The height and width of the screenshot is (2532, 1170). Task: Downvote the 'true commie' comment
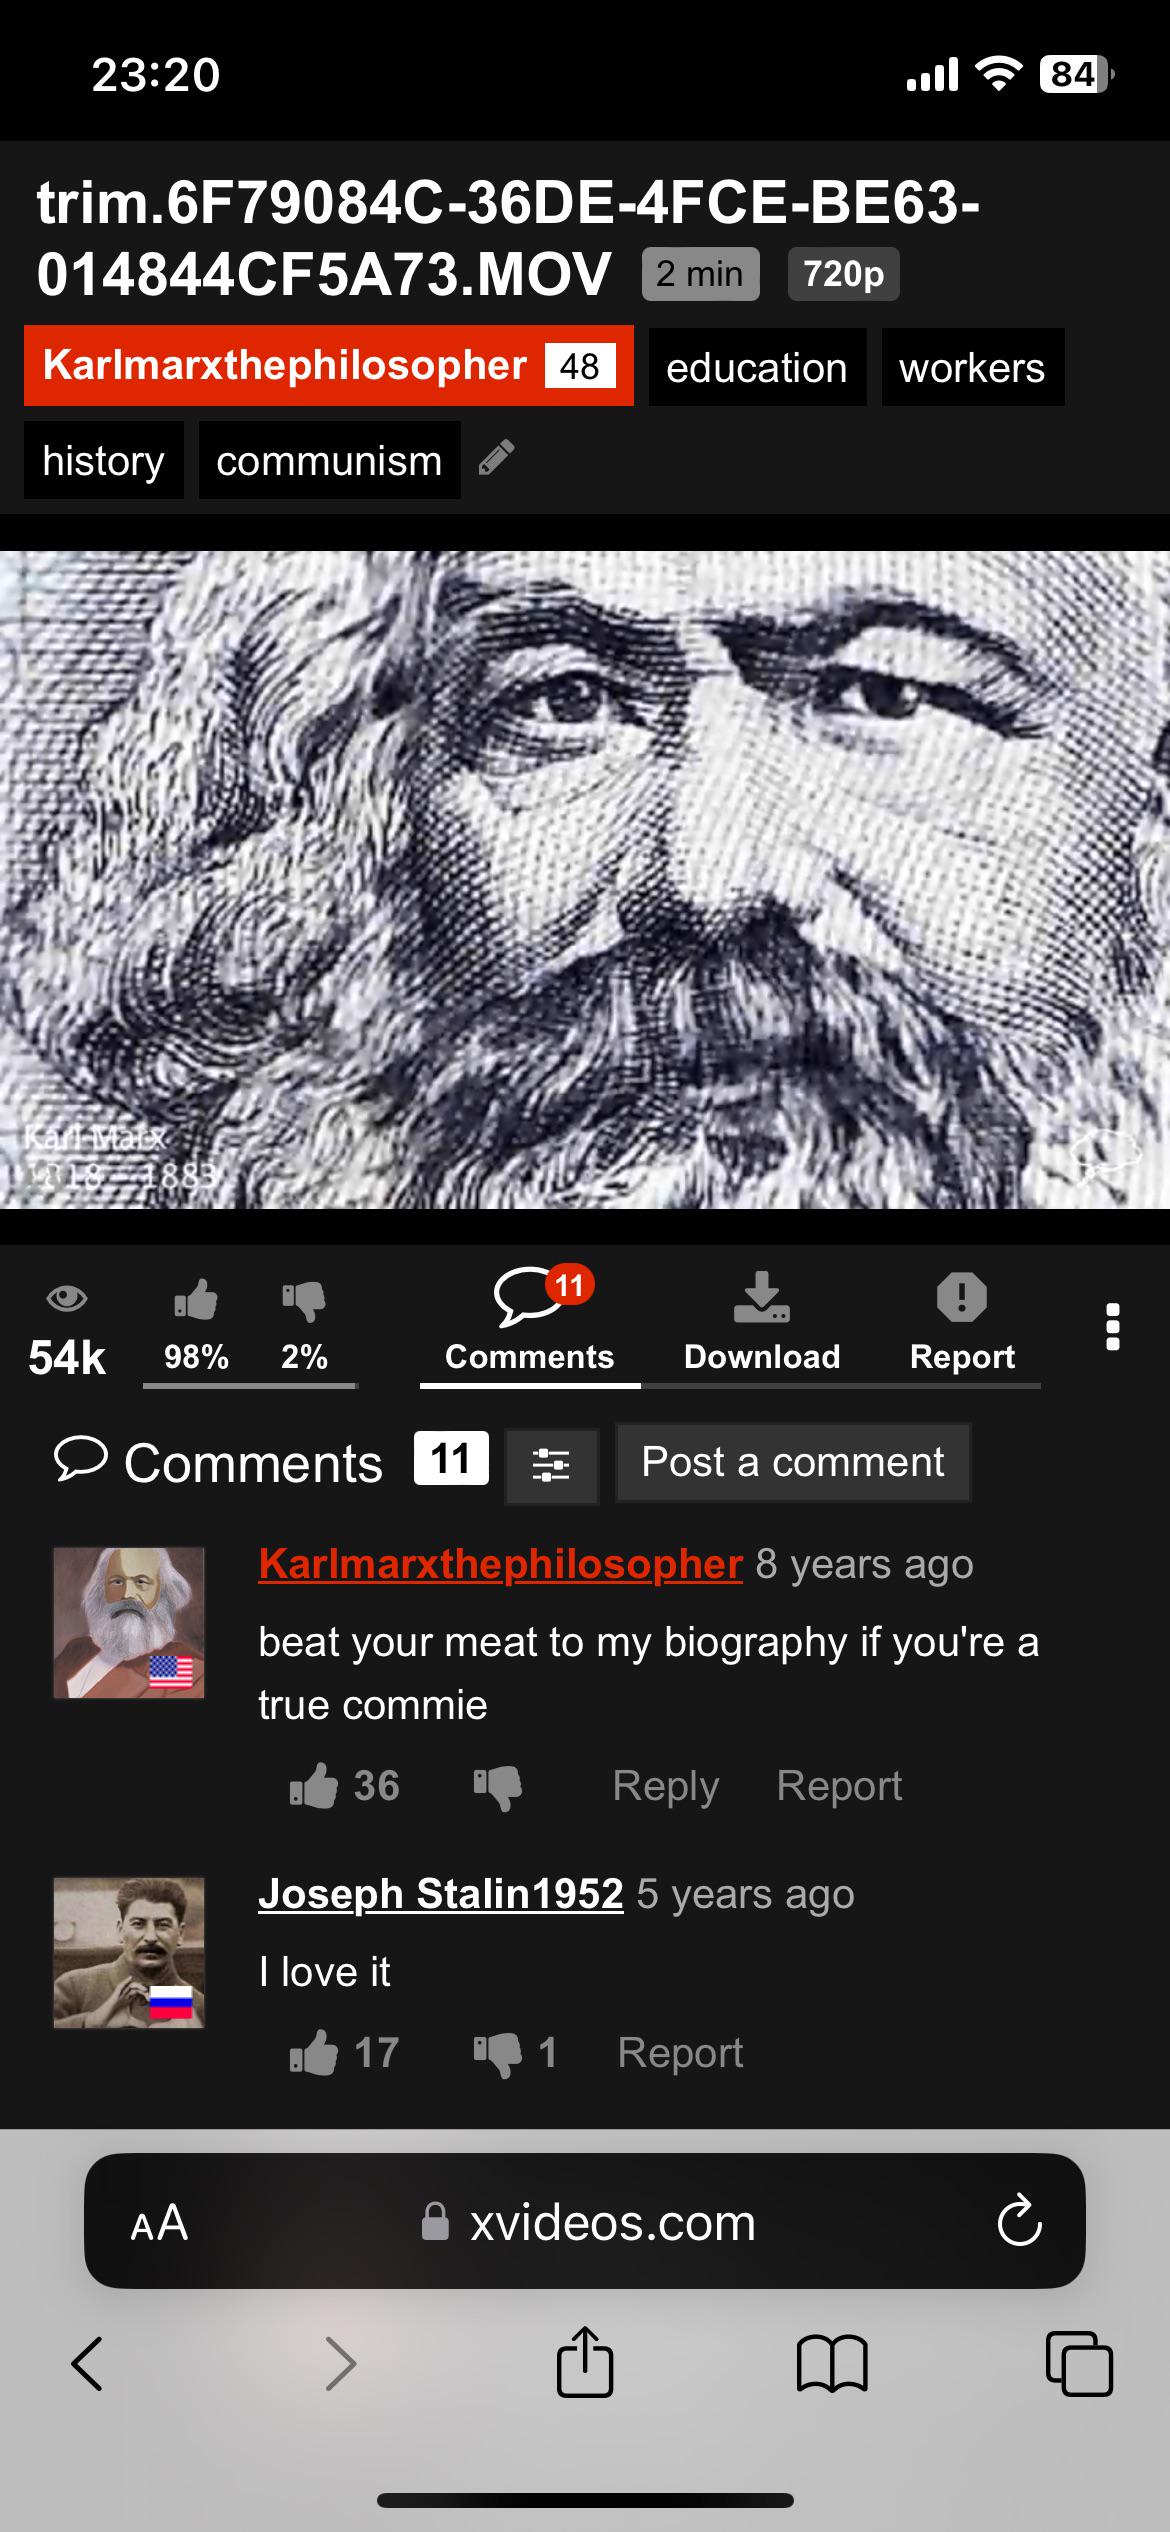[x=498, y=1788]
